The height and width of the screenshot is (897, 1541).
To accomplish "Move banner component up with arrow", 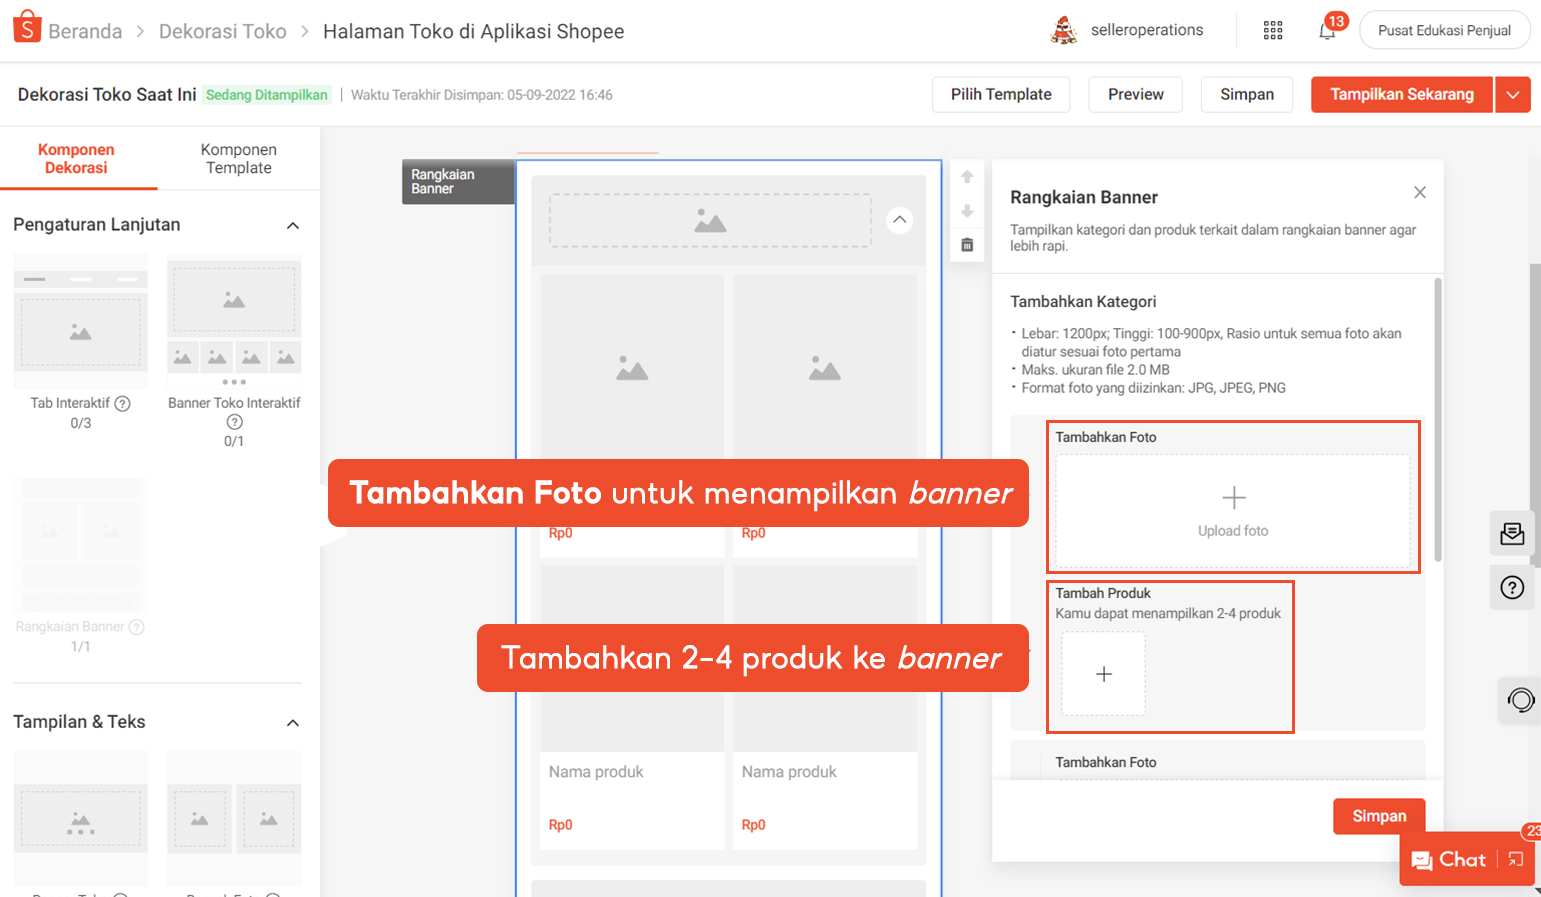I will (x=967, y=177).
